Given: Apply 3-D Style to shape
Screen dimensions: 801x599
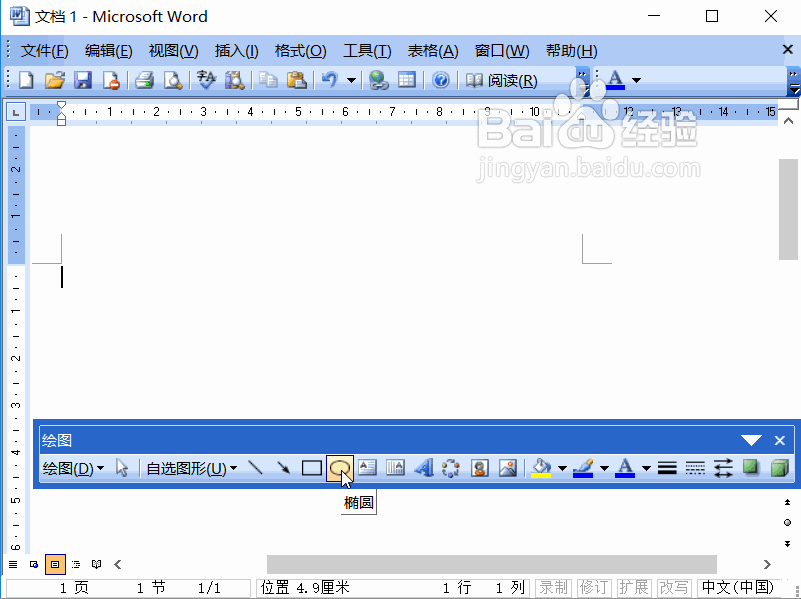Looking at the screenshot, I should pyautogui.click(x=780, y=468).
